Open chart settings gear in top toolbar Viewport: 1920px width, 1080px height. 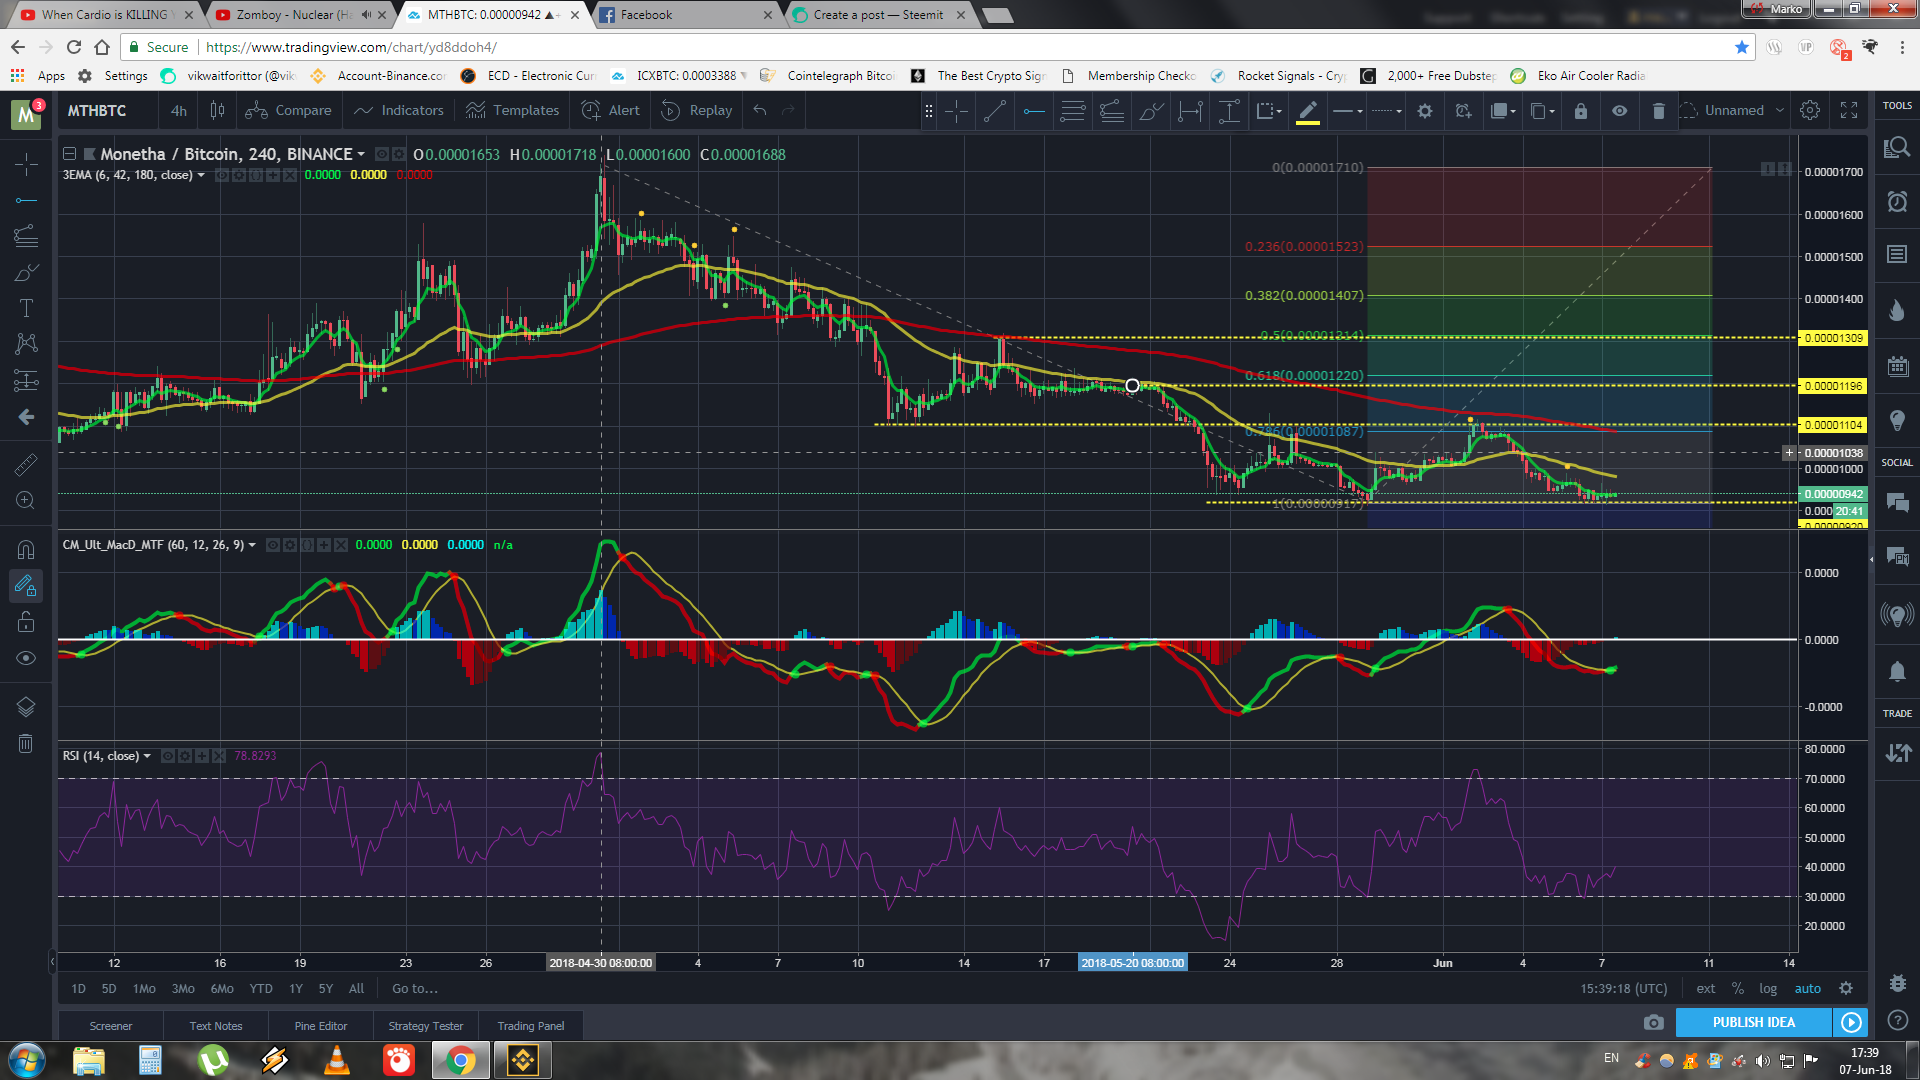(x=1810, y=110)
